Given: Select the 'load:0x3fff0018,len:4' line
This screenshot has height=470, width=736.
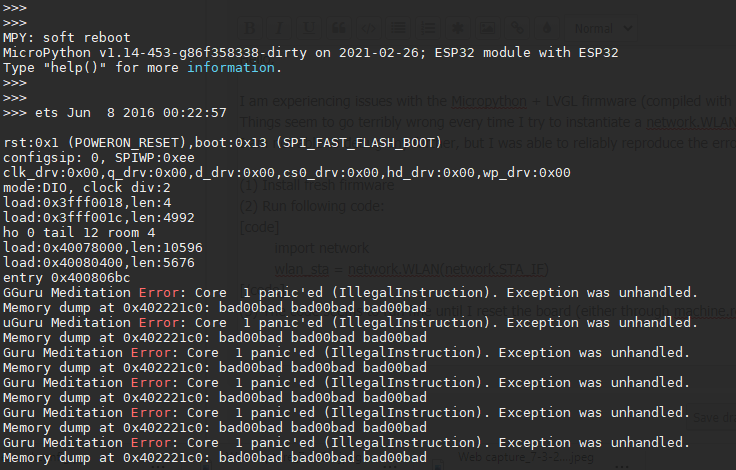Looking at the screenshot, I should click(x=87, y=203).
